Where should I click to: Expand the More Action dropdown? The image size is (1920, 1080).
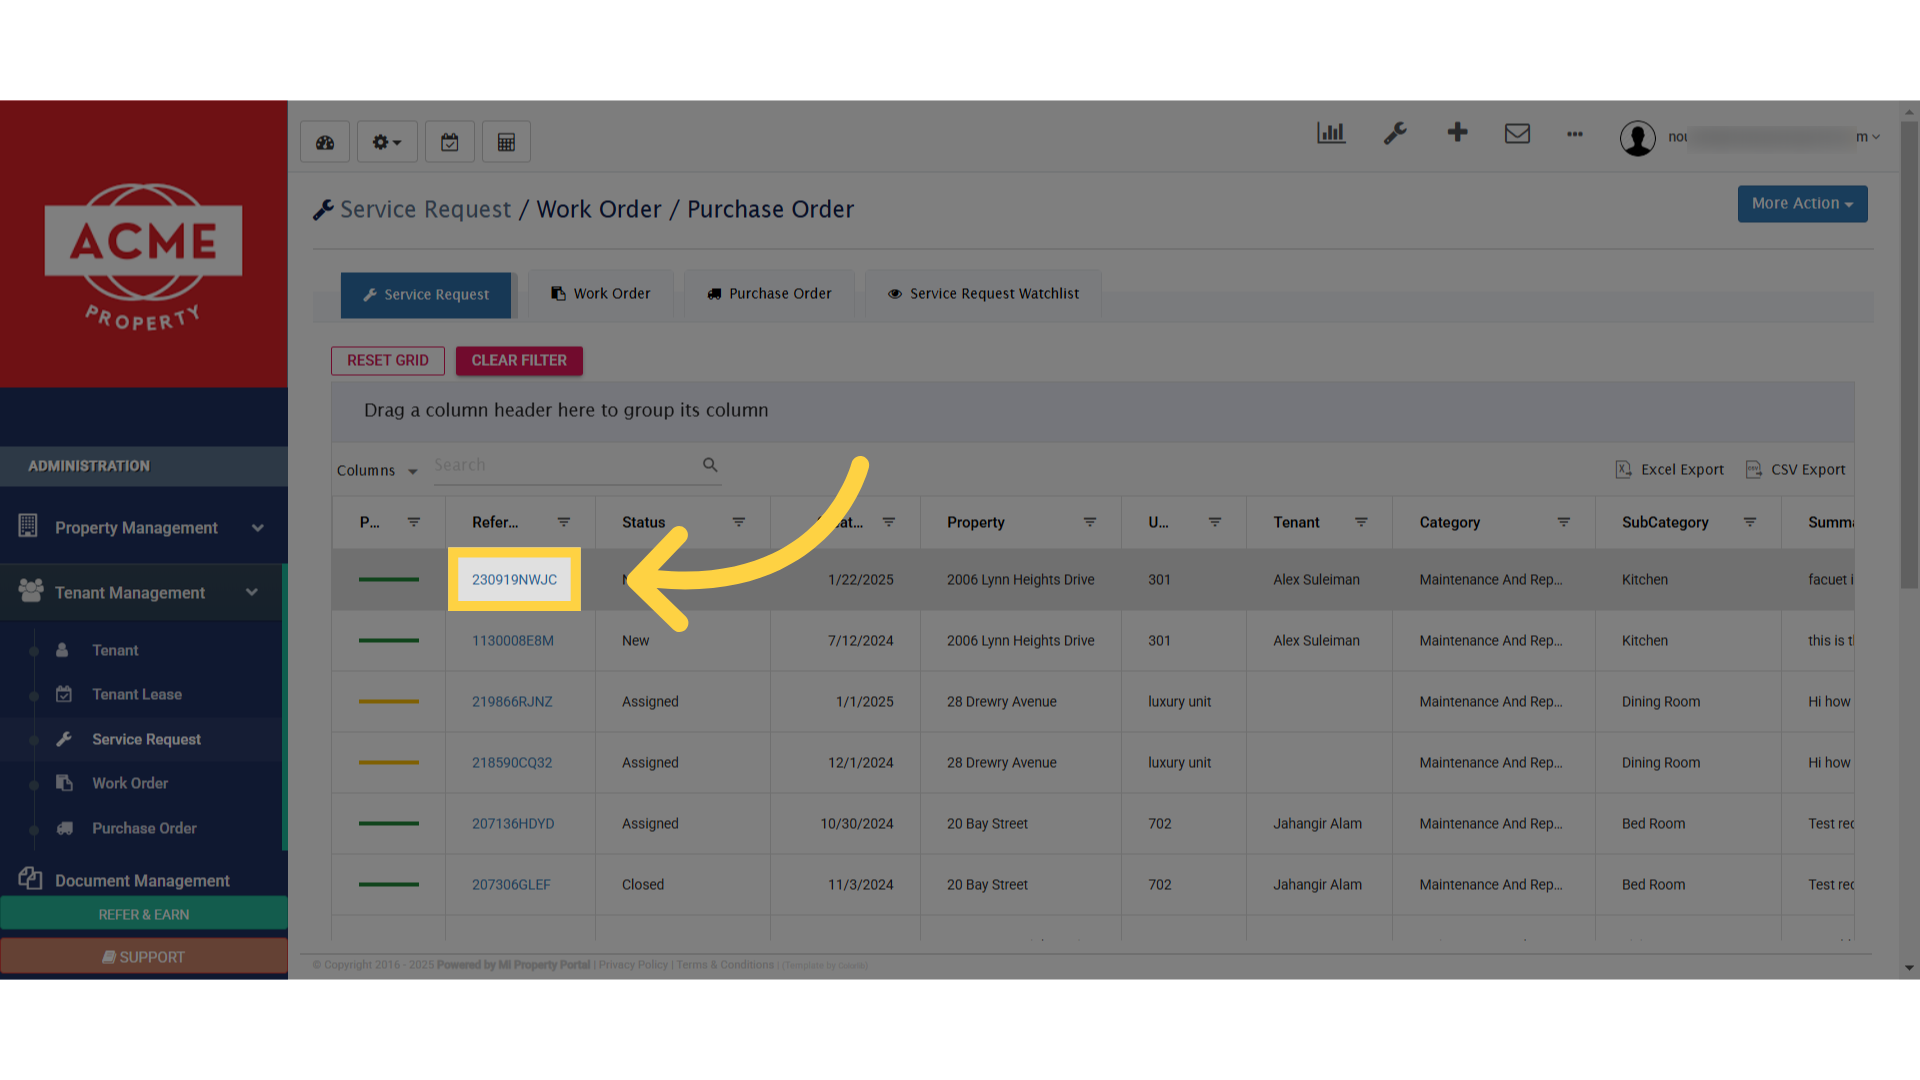[x=1802, y=204]
